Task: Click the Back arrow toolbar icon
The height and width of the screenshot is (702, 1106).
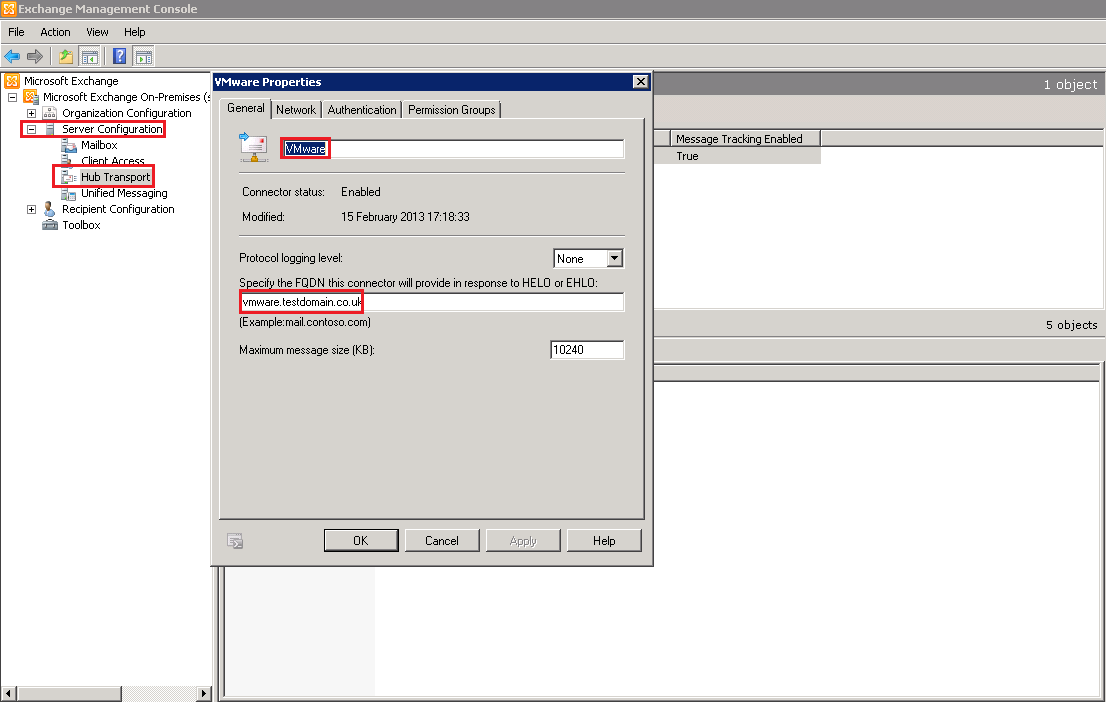Action: click(x=12, y=56)
